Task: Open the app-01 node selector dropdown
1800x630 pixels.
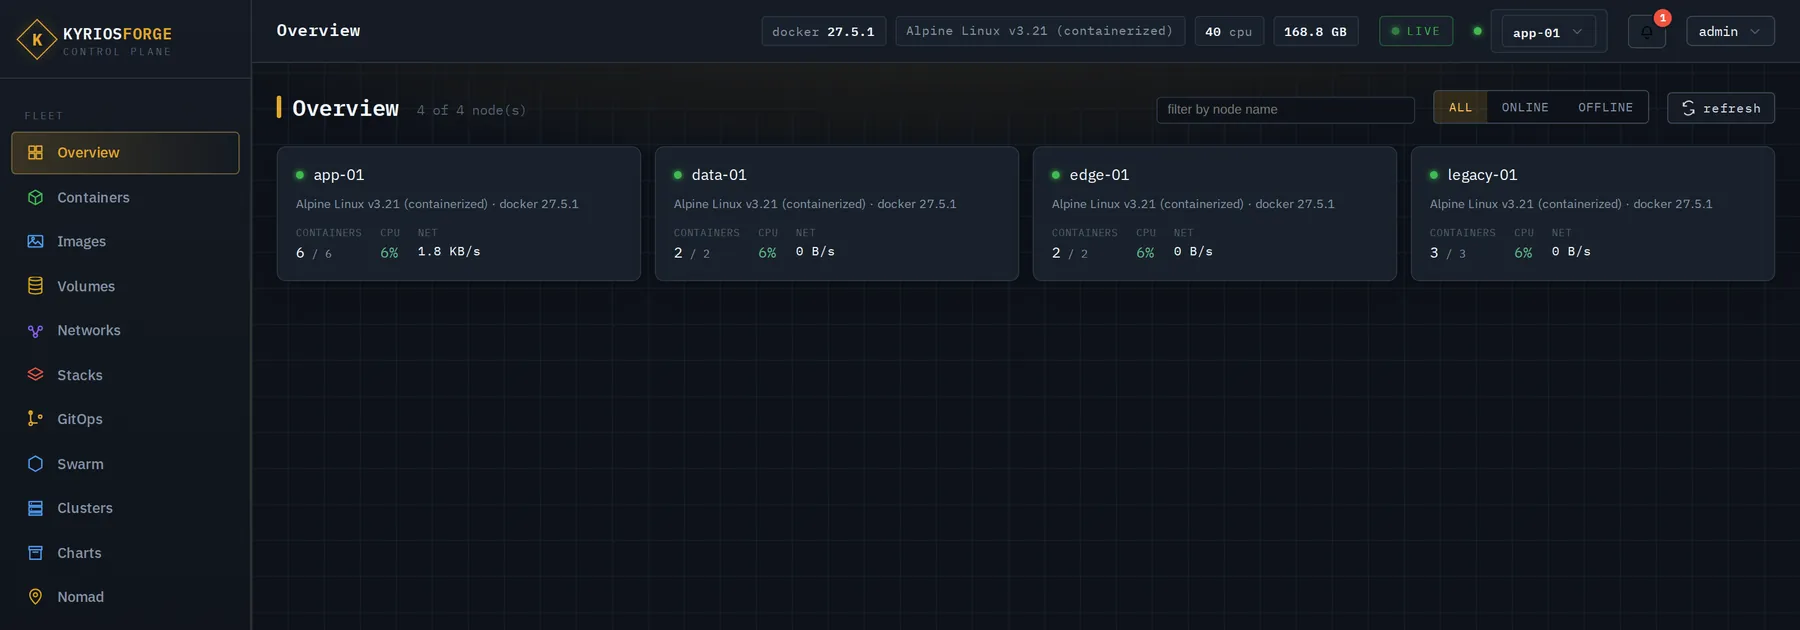Action: [x=1548, y=32]
